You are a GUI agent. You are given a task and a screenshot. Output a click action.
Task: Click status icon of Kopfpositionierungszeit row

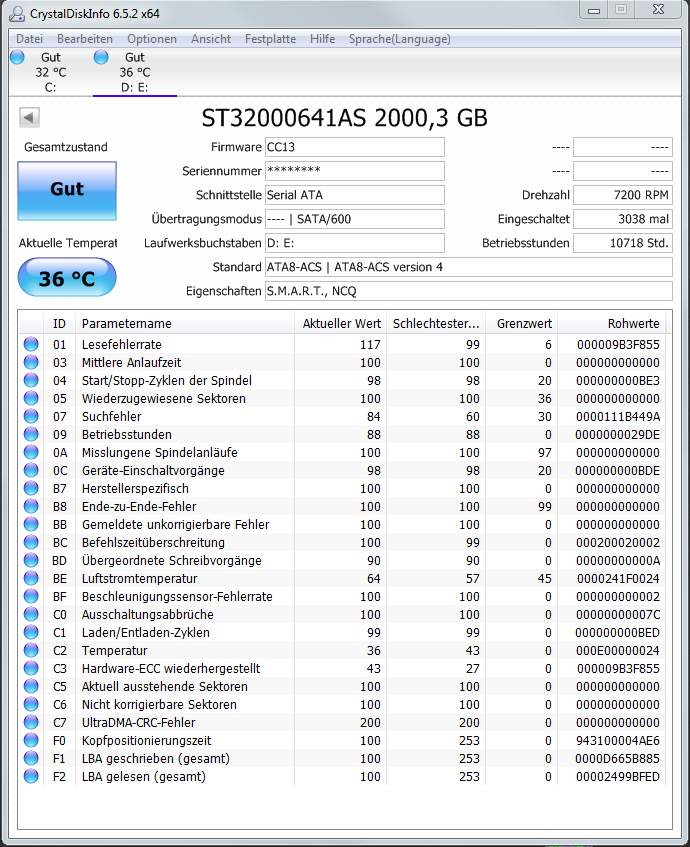tap(31, 740)
